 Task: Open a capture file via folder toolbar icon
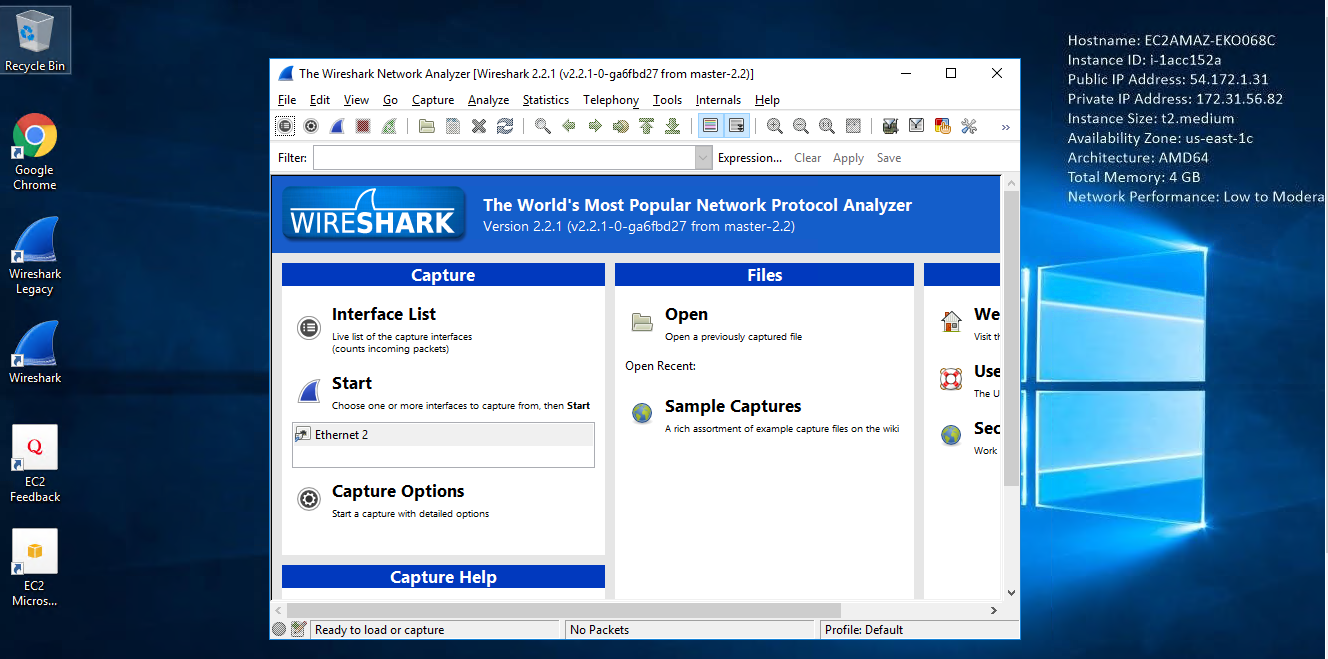click(427, 126)
